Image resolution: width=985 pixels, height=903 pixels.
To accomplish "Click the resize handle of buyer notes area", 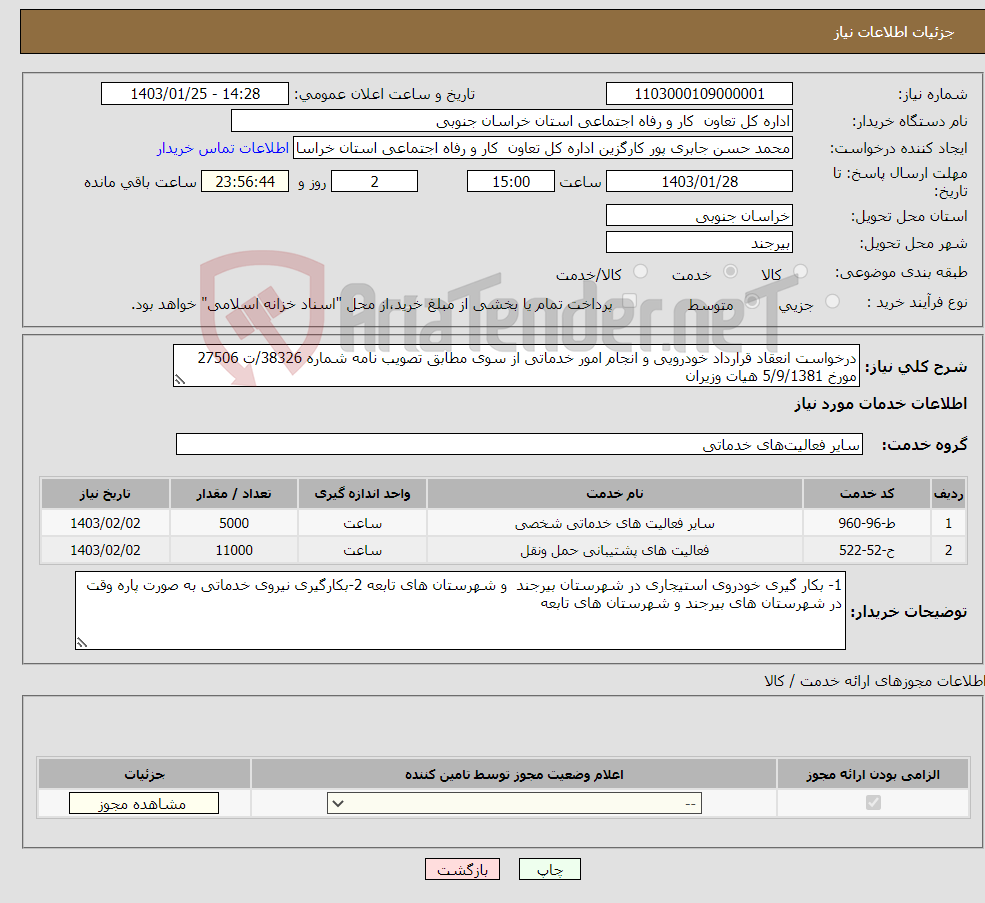I will point(82,642).
